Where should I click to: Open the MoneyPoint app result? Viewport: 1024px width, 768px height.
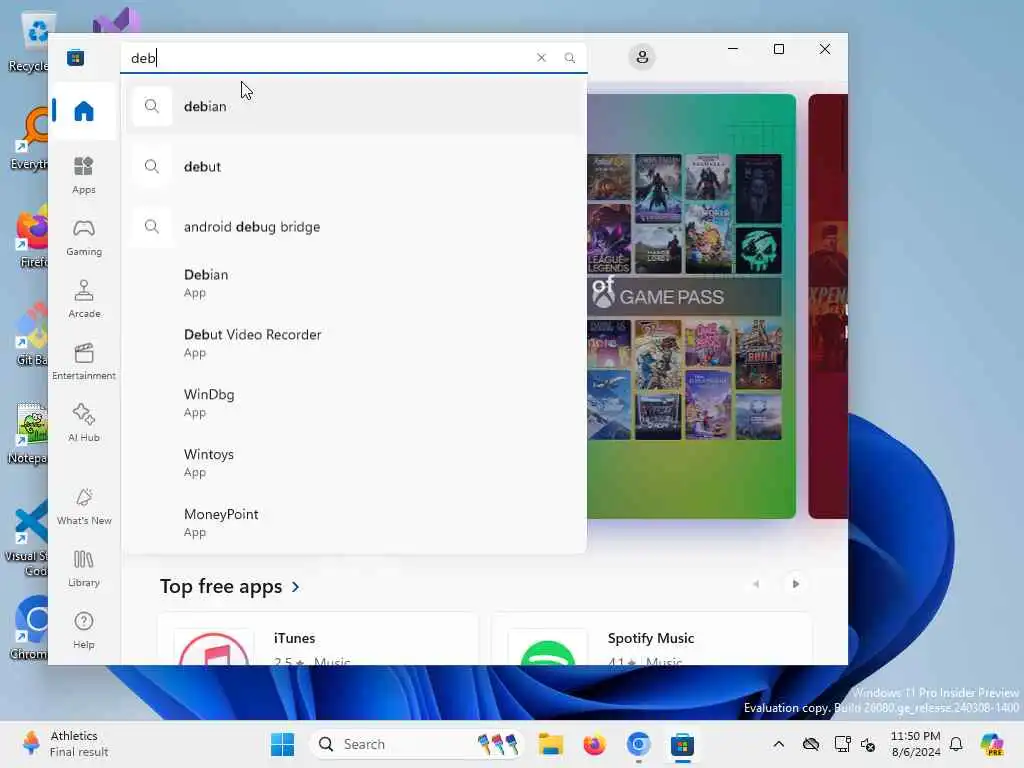[x=355, y=522]
